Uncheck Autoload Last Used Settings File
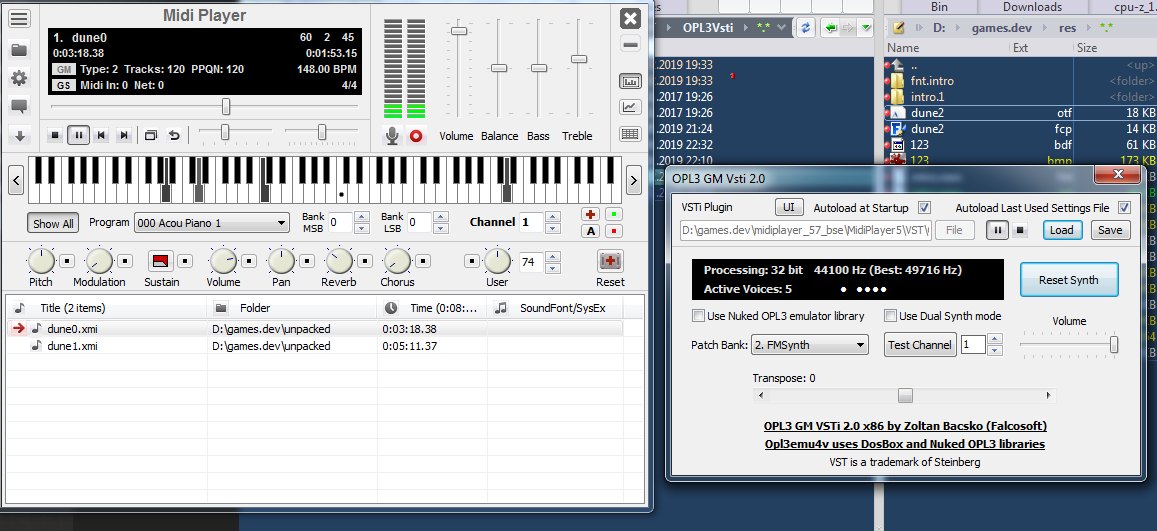 pyautogui.click(x=1125, y=208)
